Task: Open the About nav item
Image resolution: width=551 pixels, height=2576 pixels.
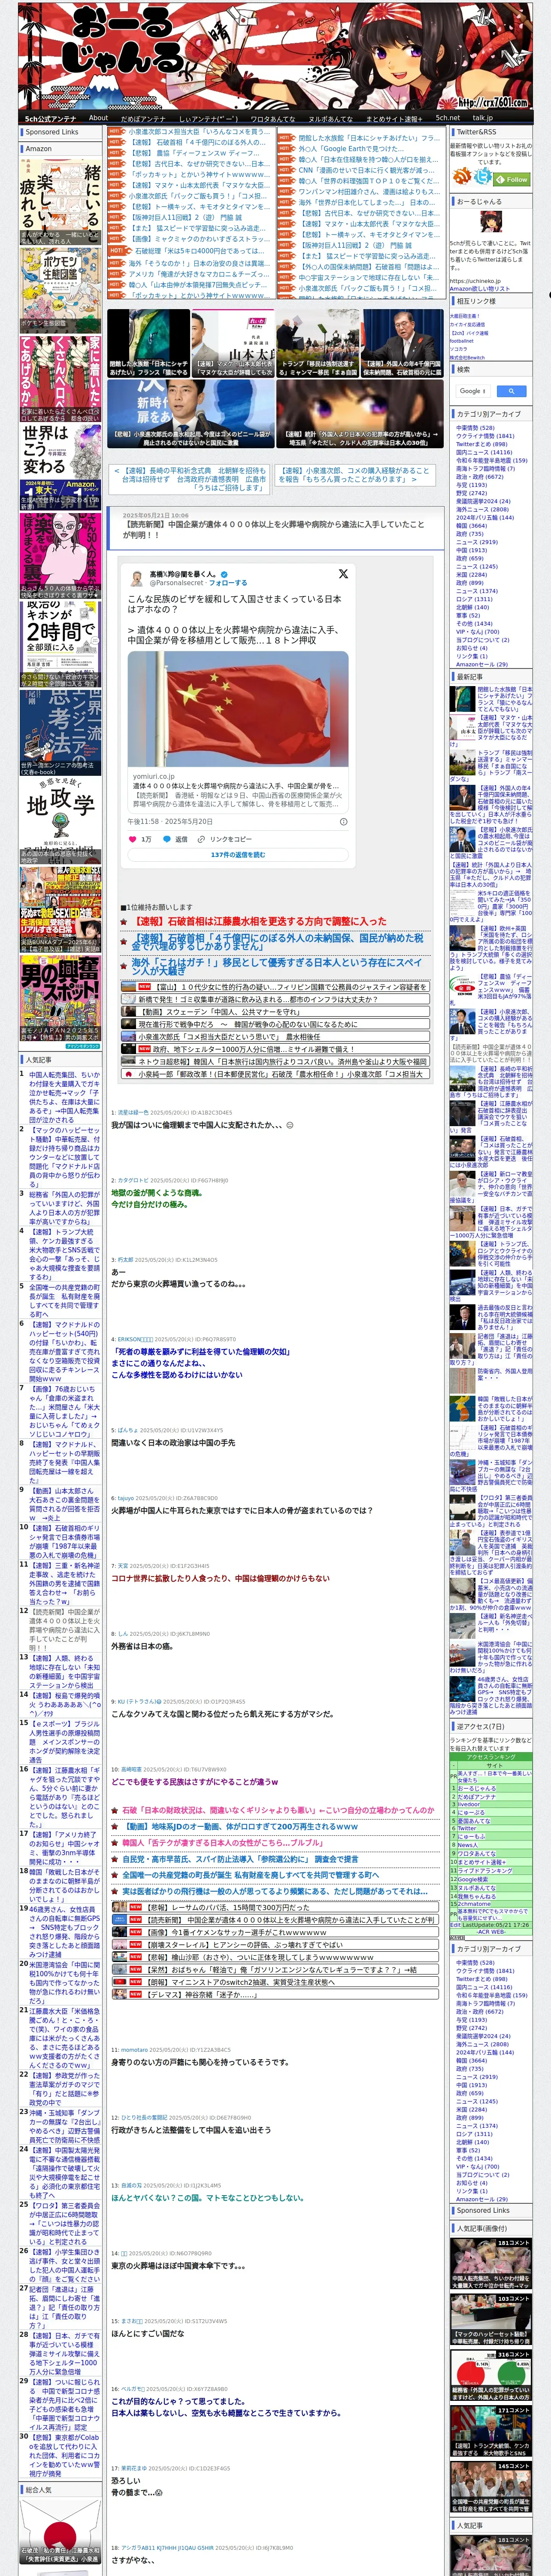Action: tap(98, 118)
